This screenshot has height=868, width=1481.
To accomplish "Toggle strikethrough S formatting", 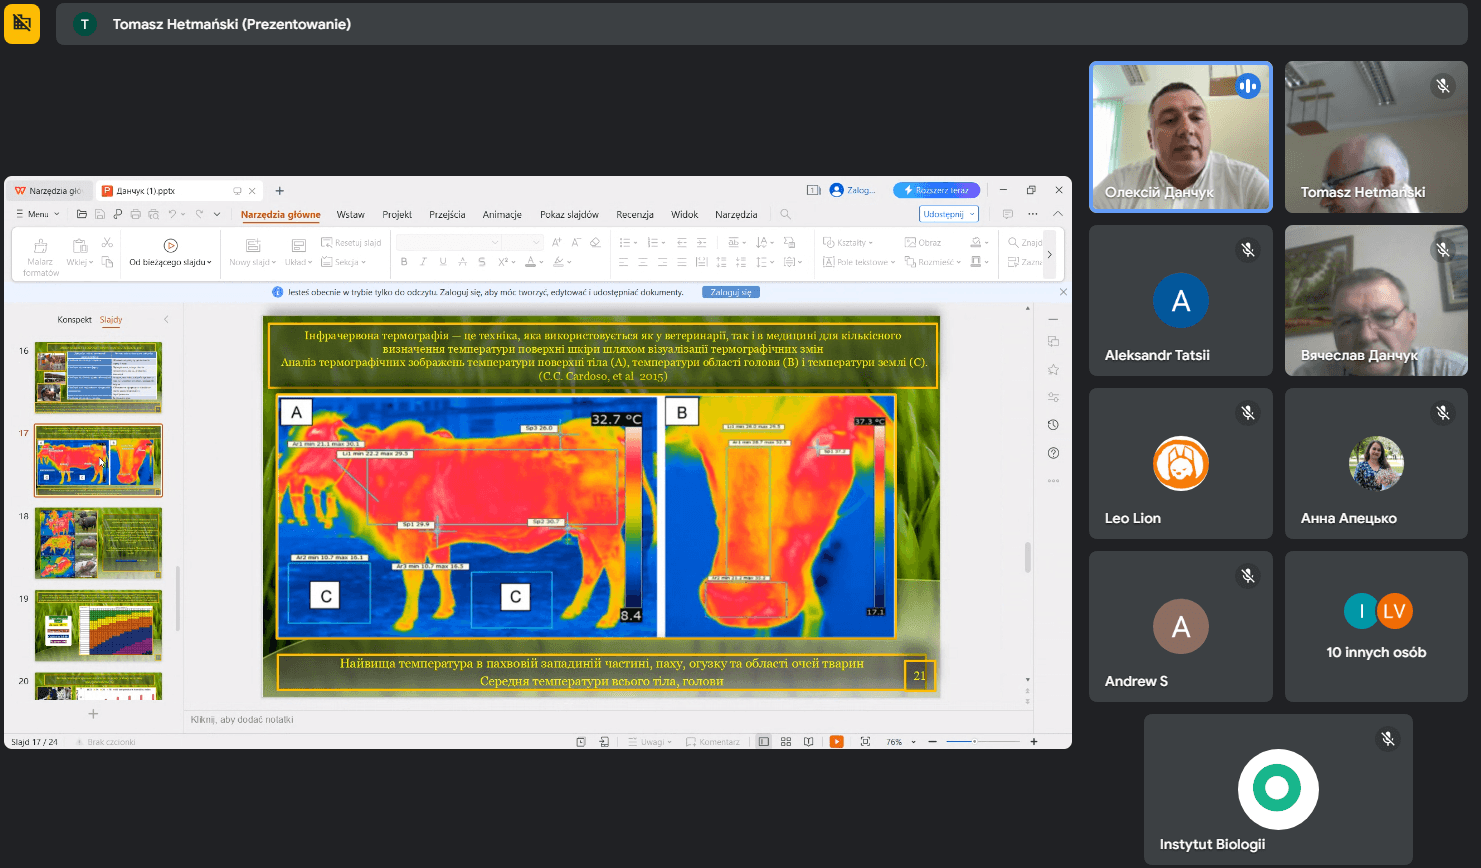I will coord(481,262).
